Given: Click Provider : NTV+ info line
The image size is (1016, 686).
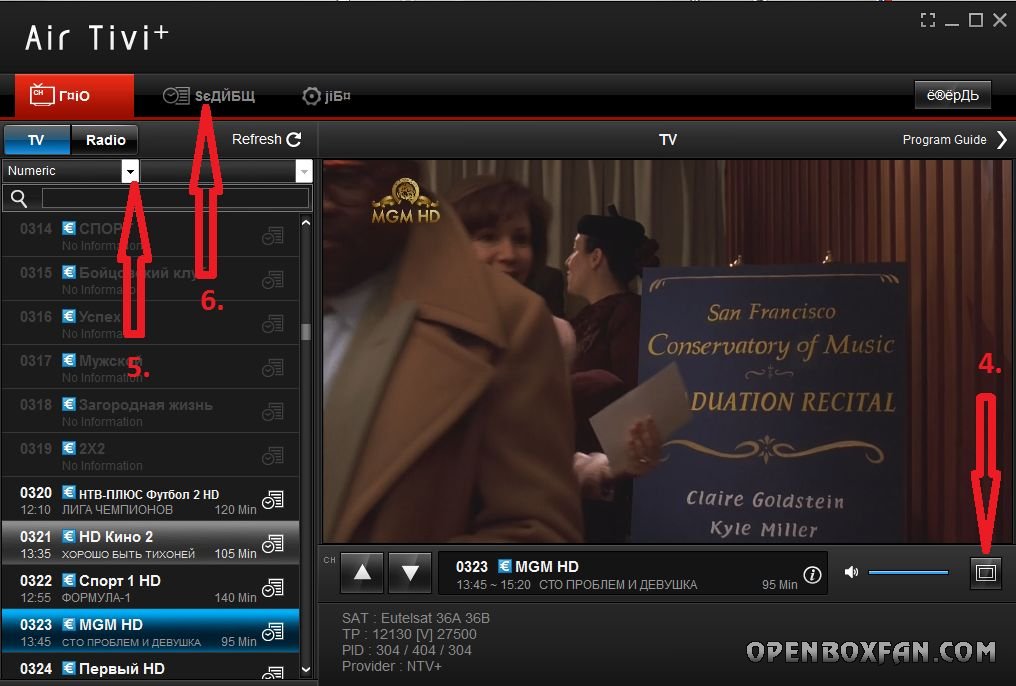Looking at the screenshot, I should [x=391, y=667].
